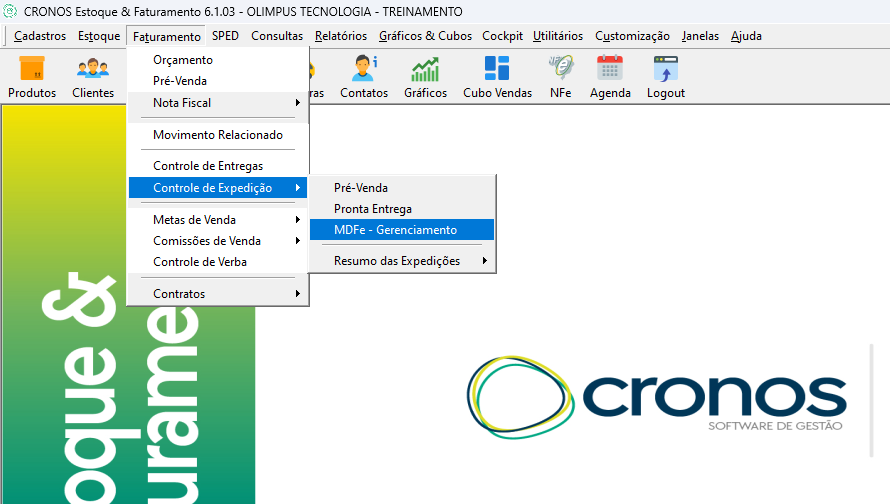The height and width of the screenshot is (504, 890).
Task: Expand Resumo das Expedições submenu
Action: [402, 261]
